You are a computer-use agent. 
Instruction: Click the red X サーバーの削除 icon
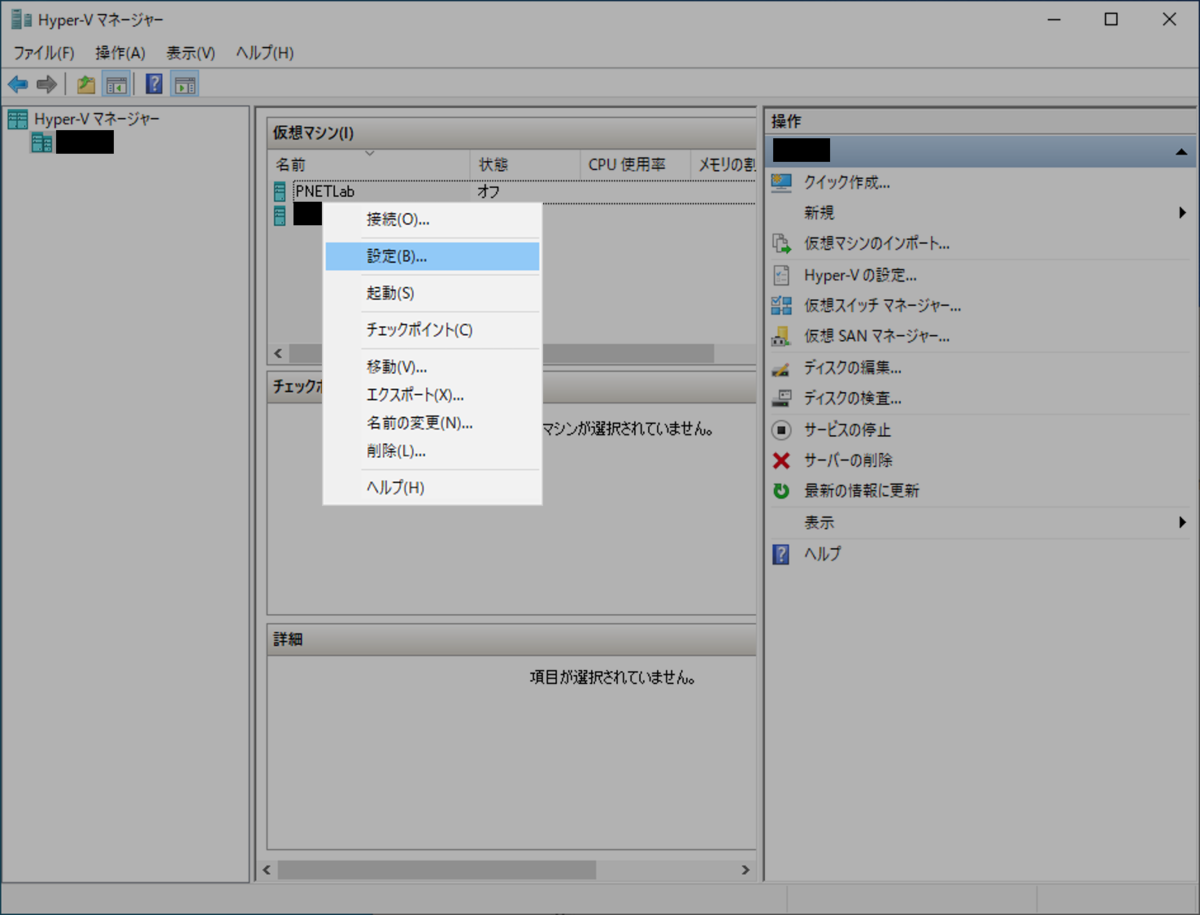(780, 460)
